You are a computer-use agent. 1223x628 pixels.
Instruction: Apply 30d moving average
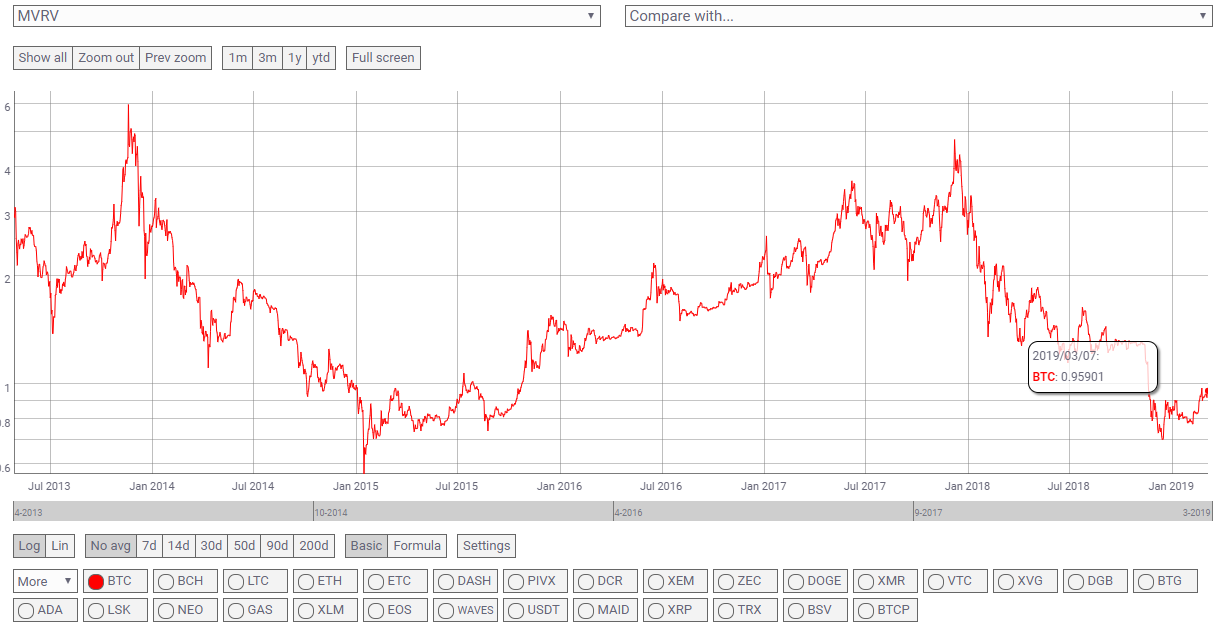click(x=211, y=546)
